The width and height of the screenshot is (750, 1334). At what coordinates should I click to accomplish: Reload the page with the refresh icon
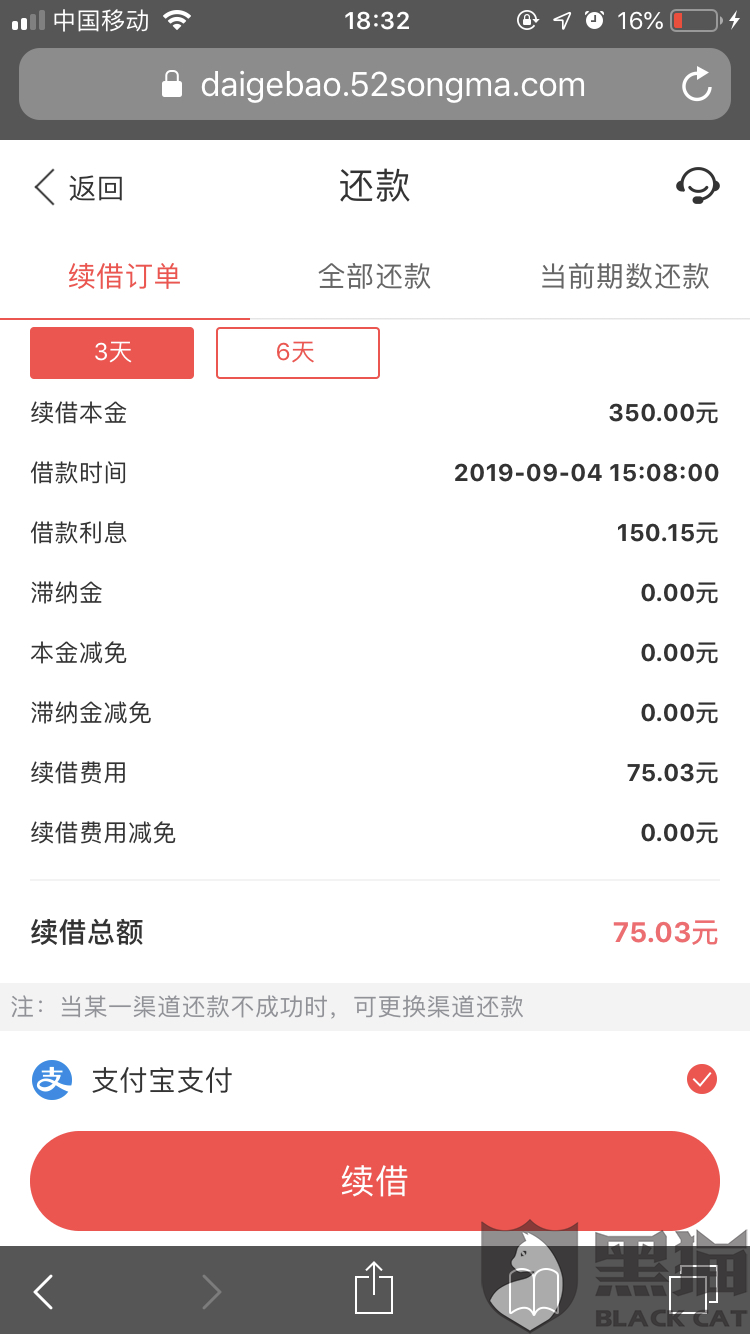[x=697, y=85]
